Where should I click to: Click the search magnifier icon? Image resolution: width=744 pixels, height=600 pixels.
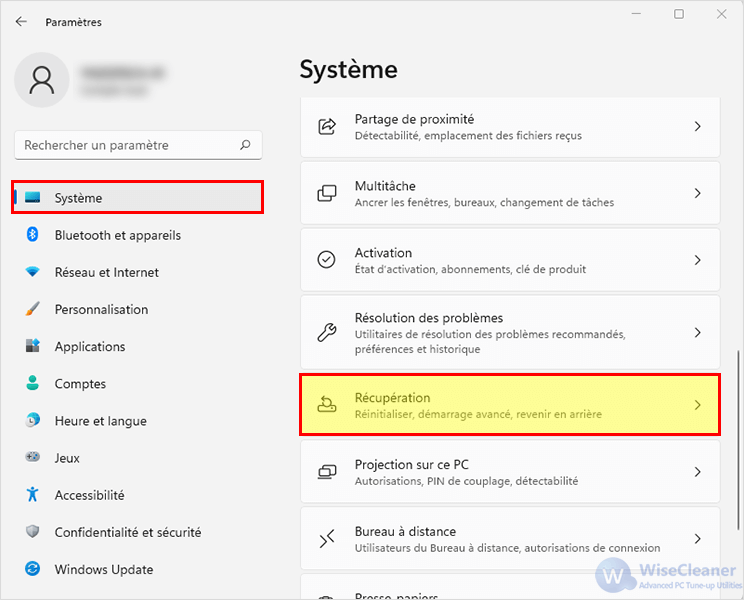point(245,145)
